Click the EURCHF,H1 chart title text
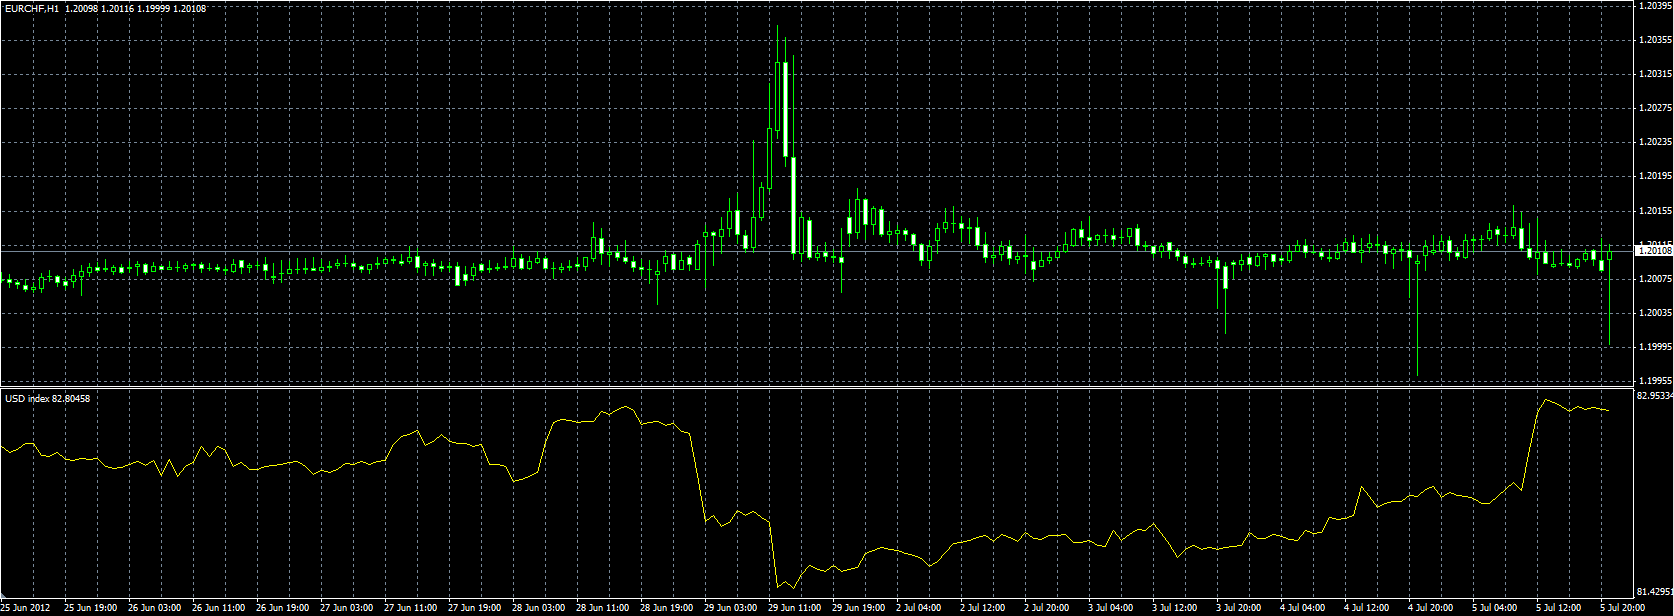1674x616 pixels. pyautogui.click(x=30, y=8)
